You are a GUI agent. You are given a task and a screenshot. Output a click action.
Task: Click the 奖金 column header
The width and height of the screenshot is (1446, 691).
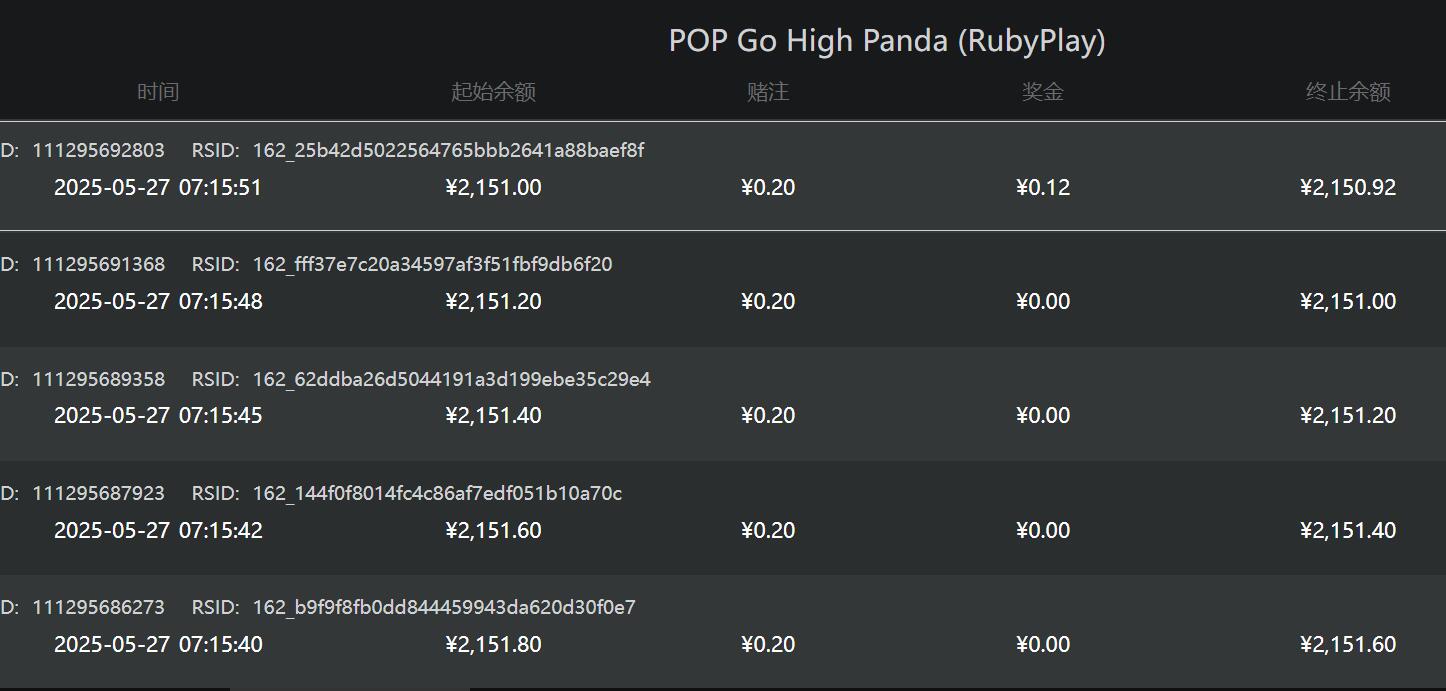(x=1042, y=92)
